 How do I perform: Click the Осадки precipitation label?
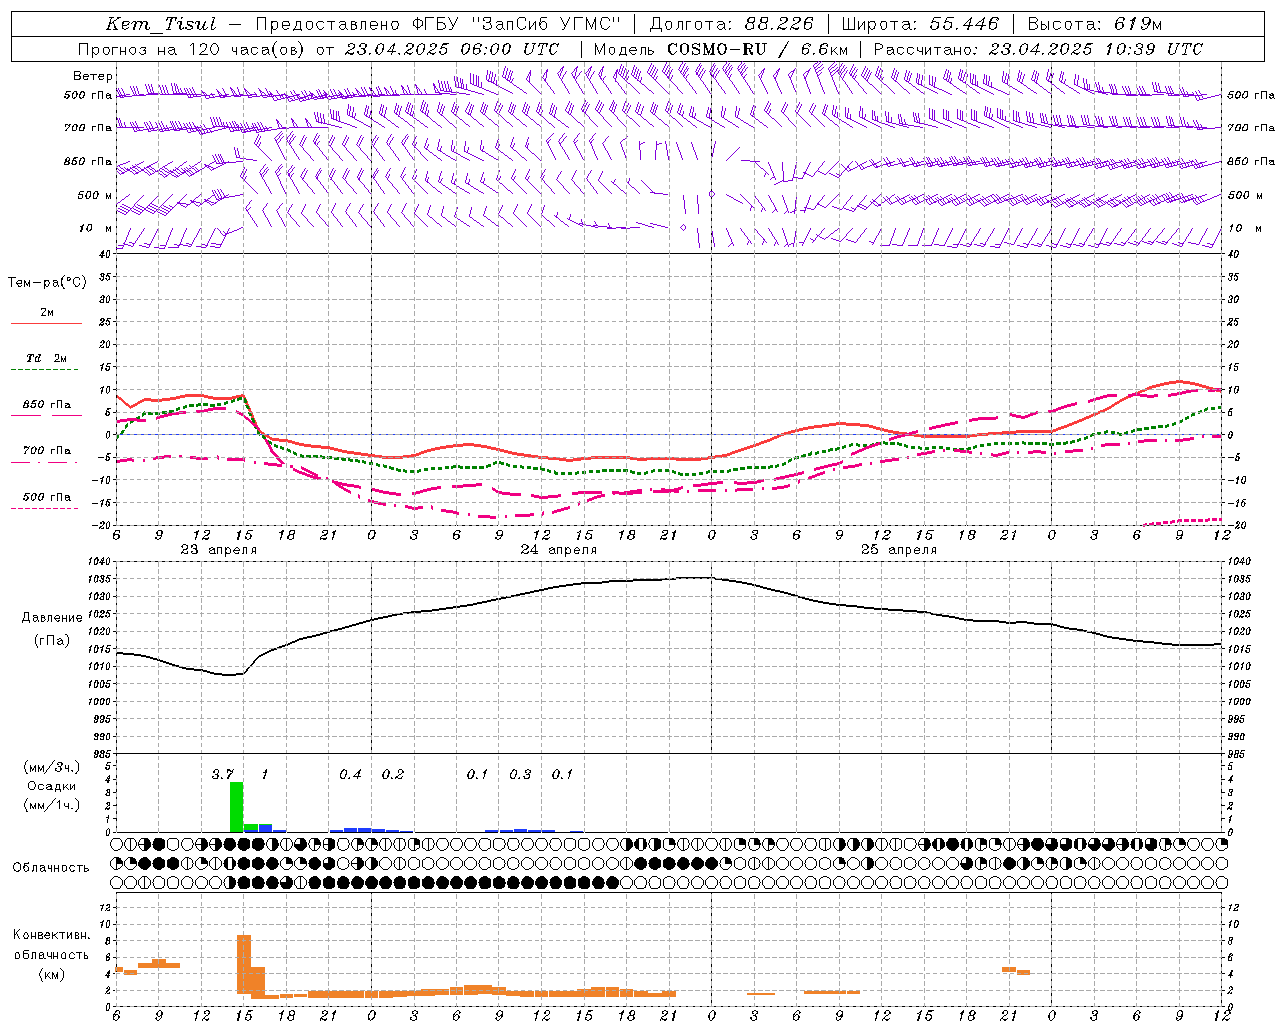[51, 786]
